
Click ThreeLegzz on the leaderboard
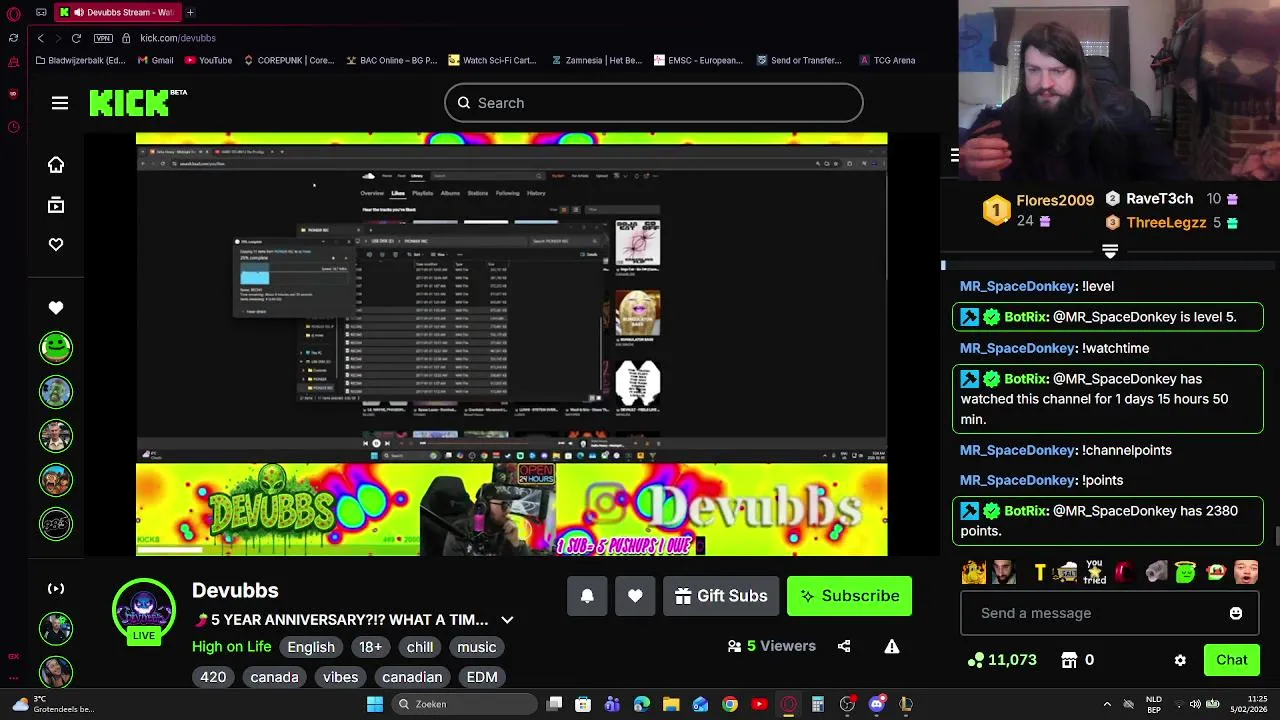pyautogui.click(x=1166, y=223)
